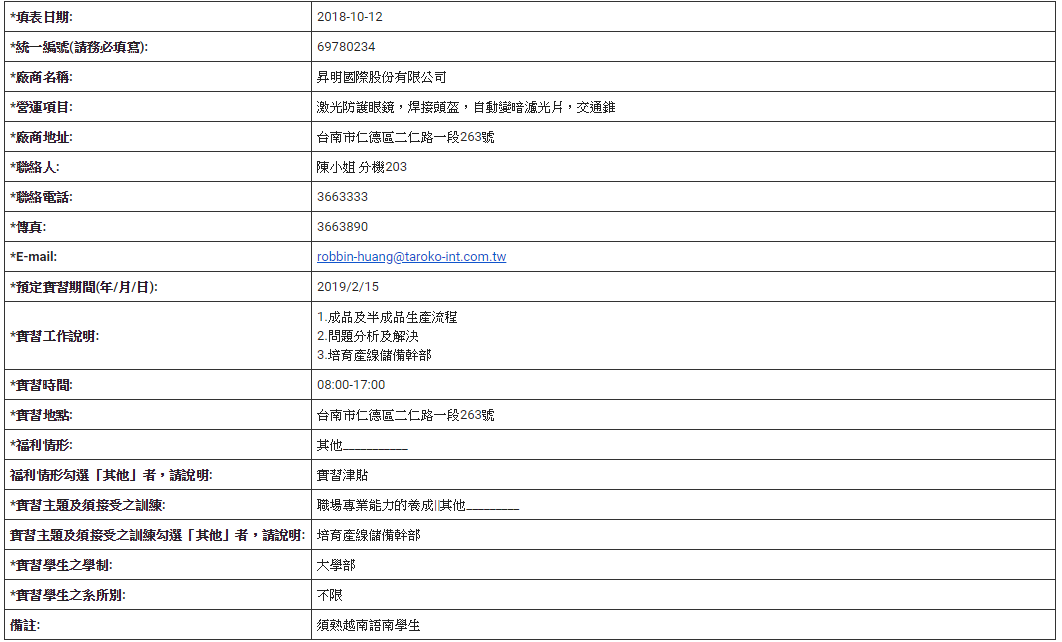Screen dimensions: 1062x642
Task: Select the *廠商名稱 label
Action: (41, 77)
